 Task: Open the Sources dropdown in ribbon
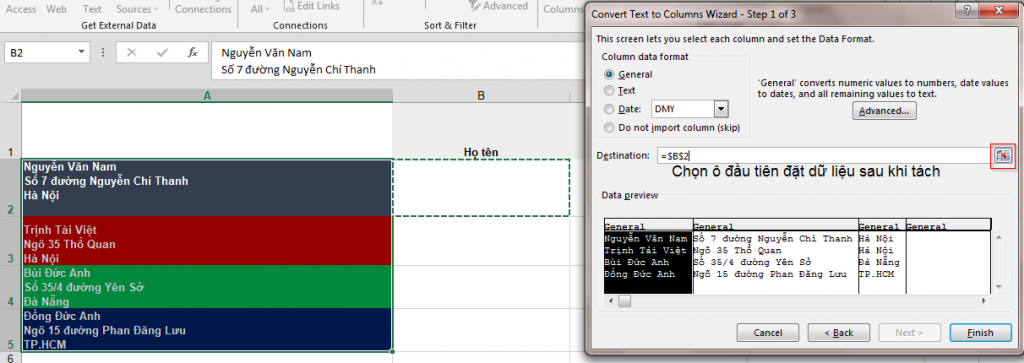point(137,9)
